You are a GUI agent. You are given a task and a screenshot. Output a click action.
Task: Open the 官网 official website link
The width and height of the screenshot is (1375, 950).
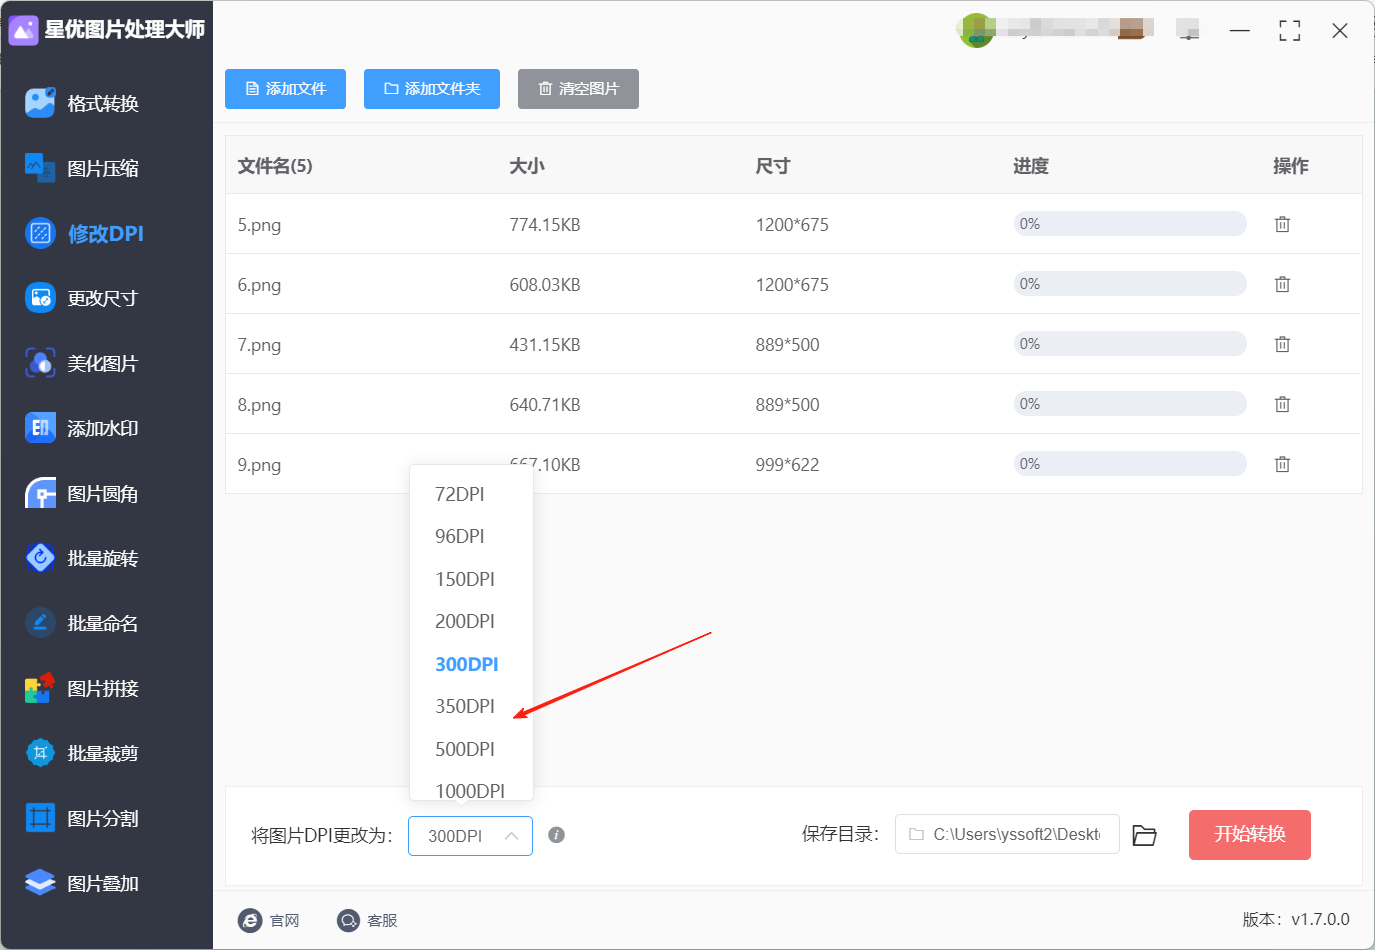pos(269,920)
